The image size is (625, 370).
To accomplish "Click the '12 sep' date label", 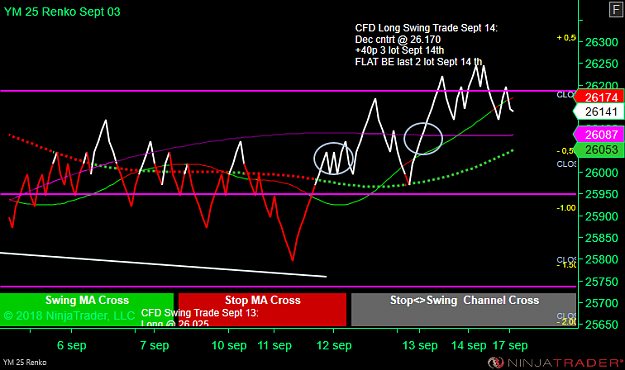I will click(x=334, y=345).
